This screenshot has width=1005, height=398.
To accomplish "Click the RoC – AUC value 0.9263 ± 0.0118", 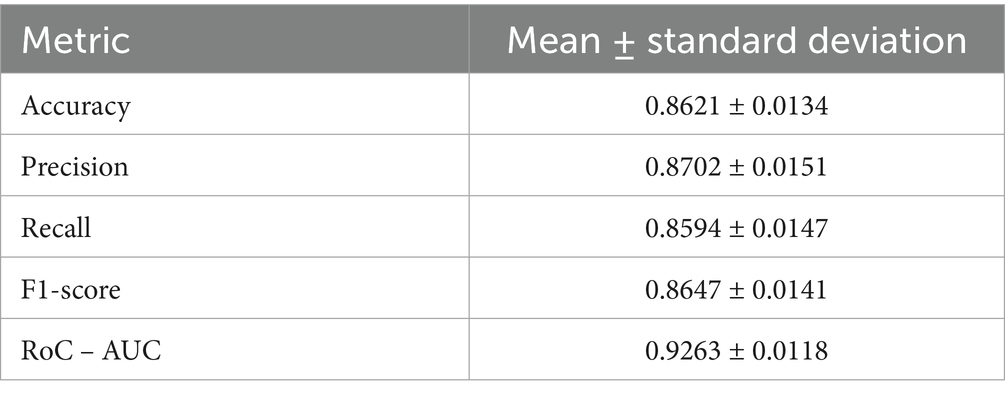I will click(x=736, y=351).
